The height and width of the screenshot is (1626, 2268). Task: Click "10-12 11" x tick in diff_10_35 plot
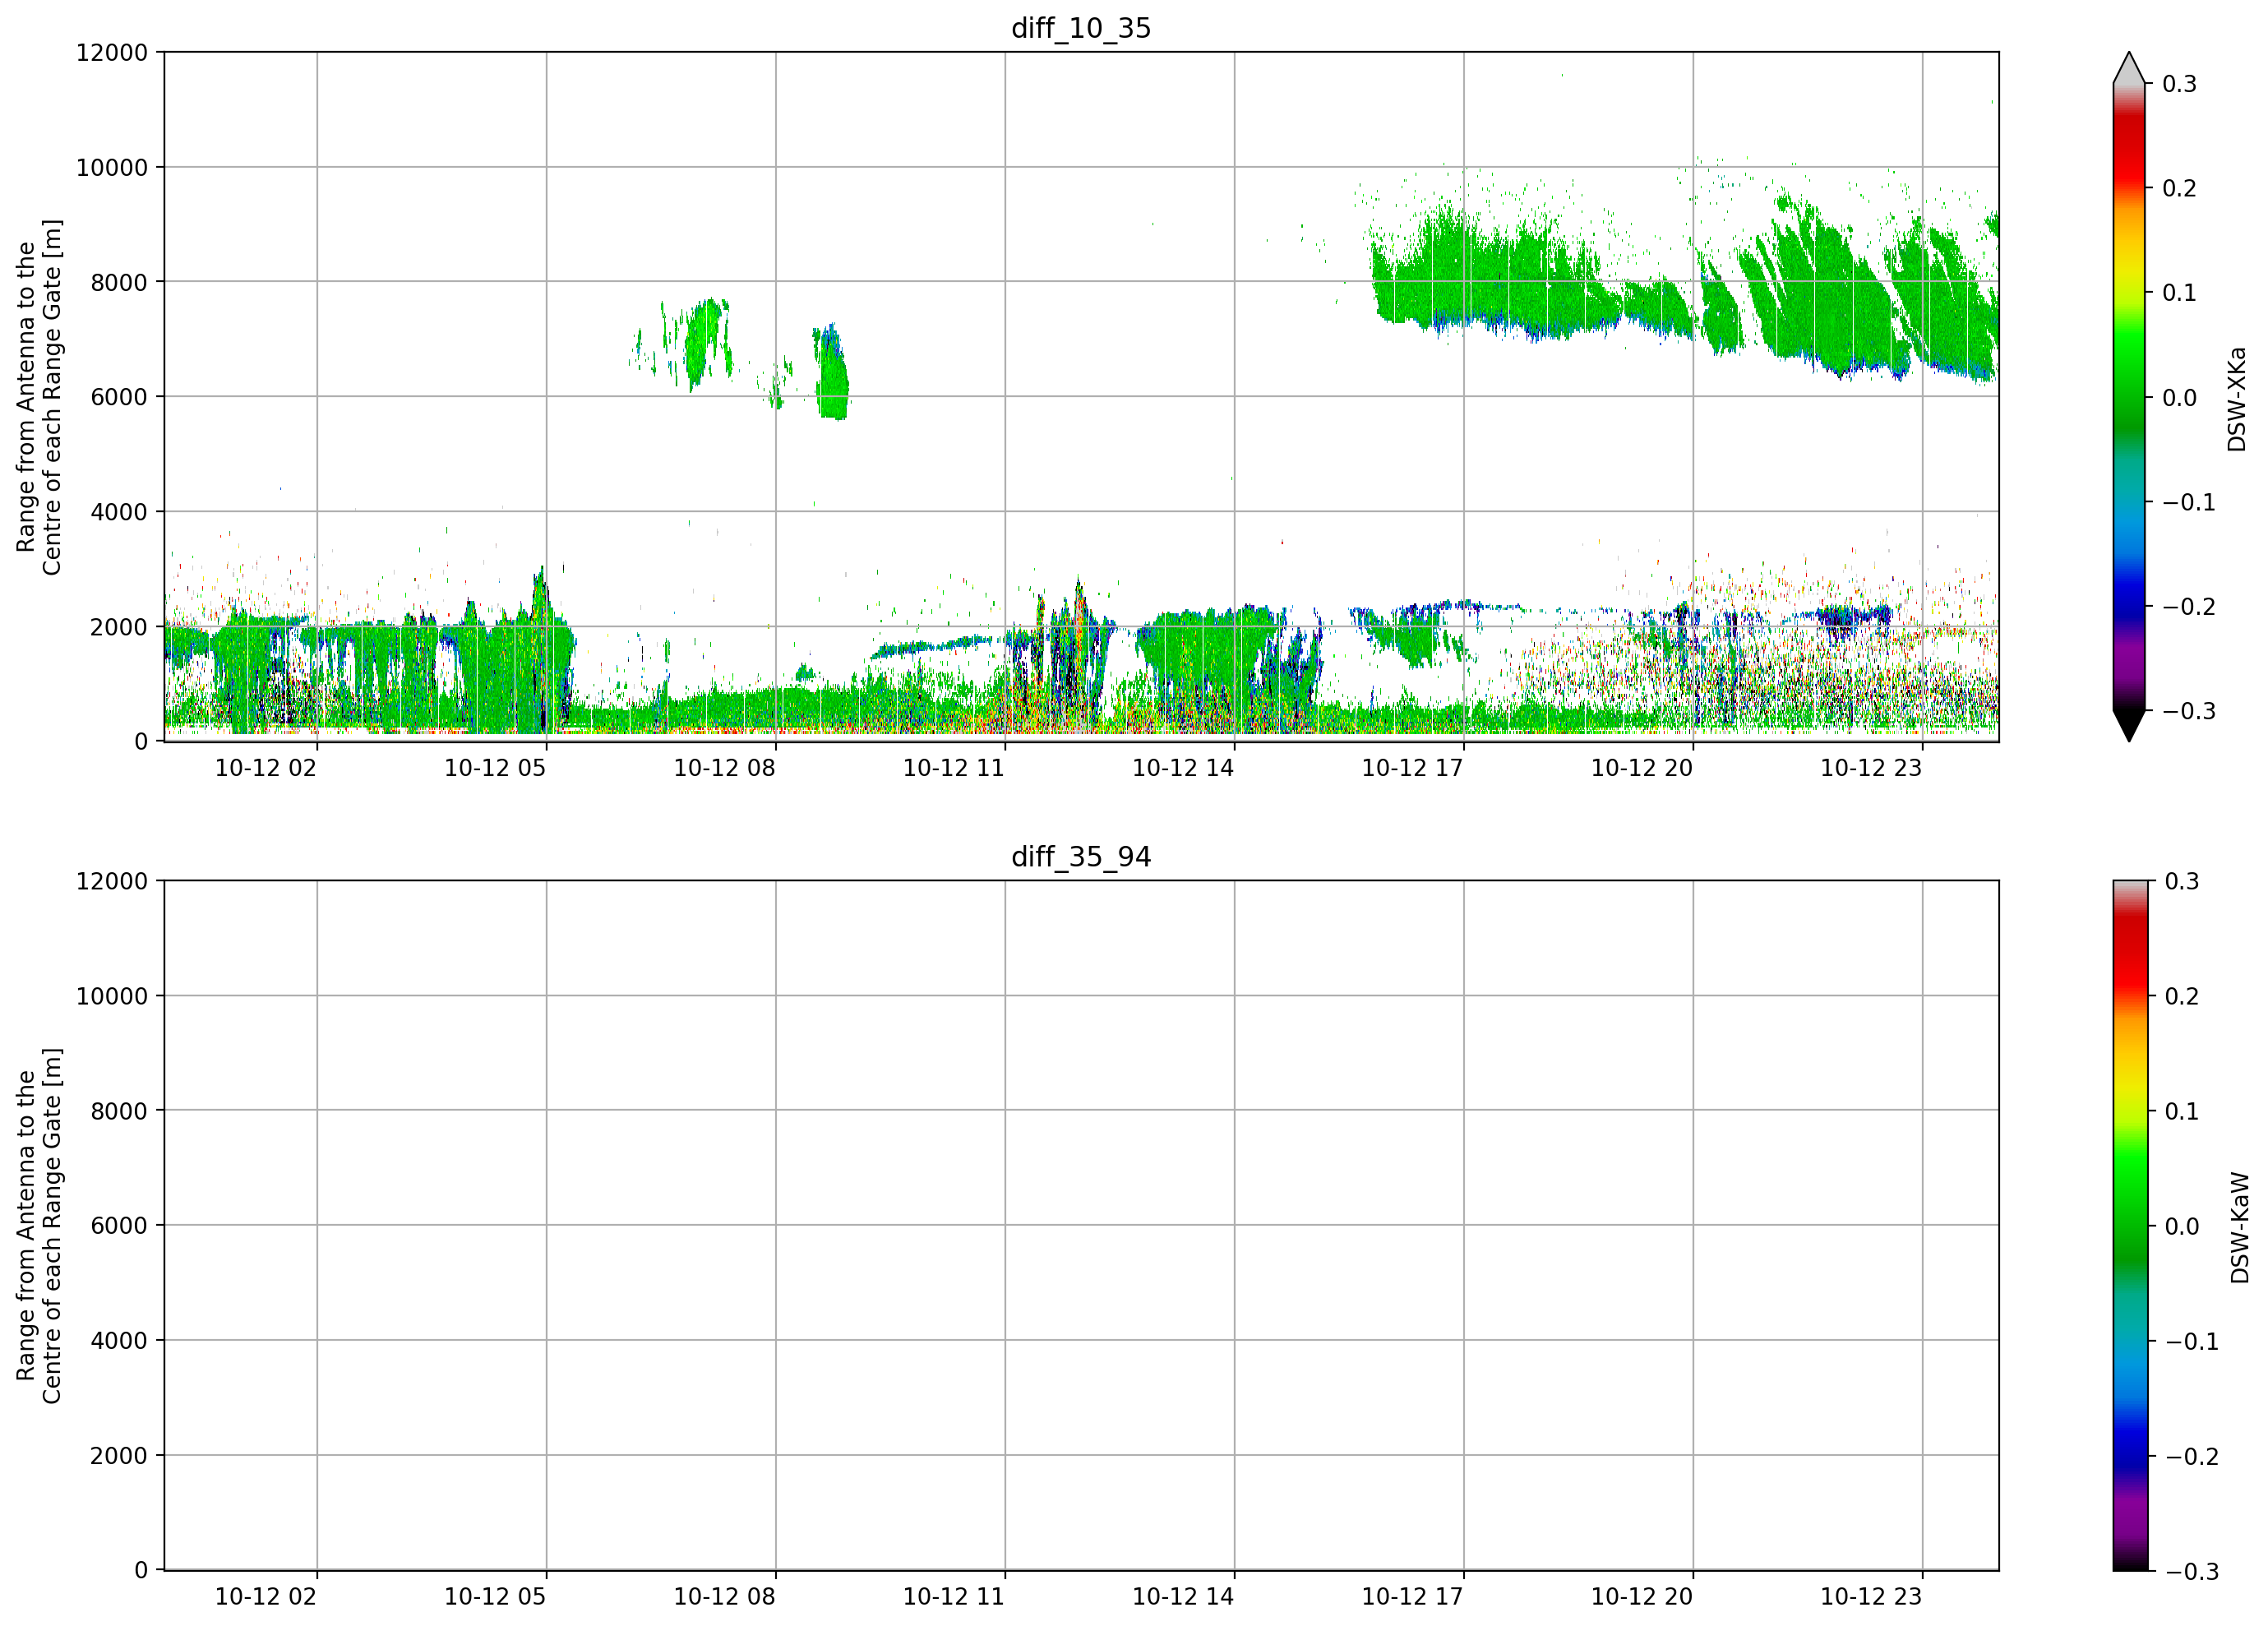tap(954, 768)
